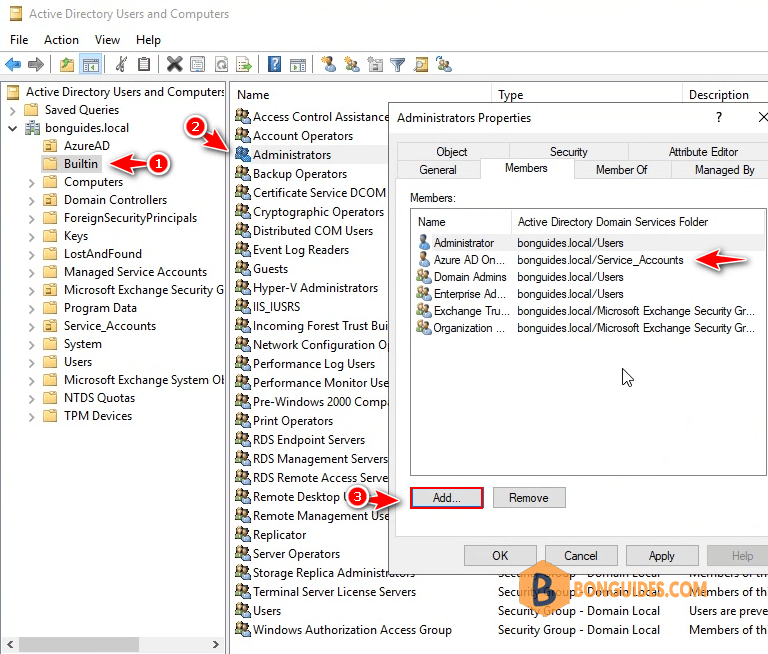Screen dimensions: 768x654
Task: Click the Forward arrow toolbar icon
Action: (x=36, y=64)
